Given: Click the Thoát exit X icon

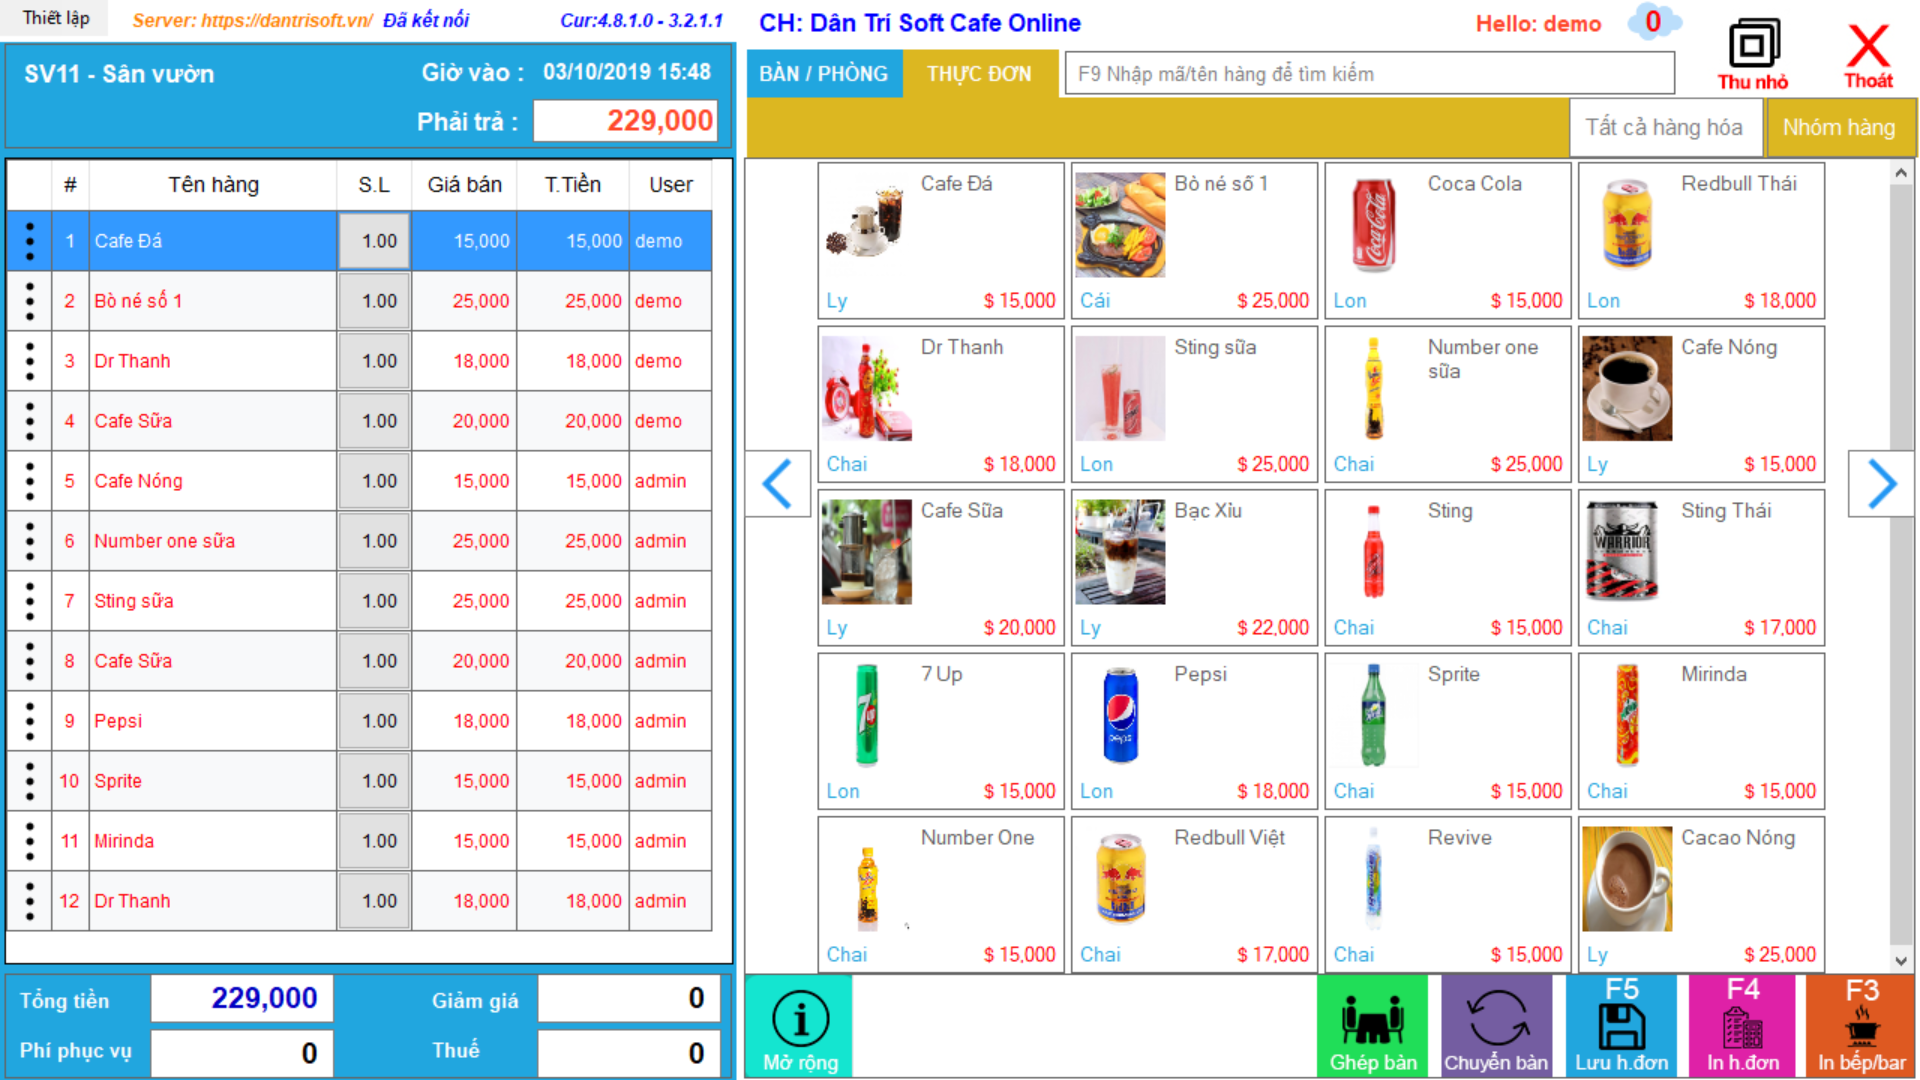Looking at the screenshot, I should coord(1868,55).
